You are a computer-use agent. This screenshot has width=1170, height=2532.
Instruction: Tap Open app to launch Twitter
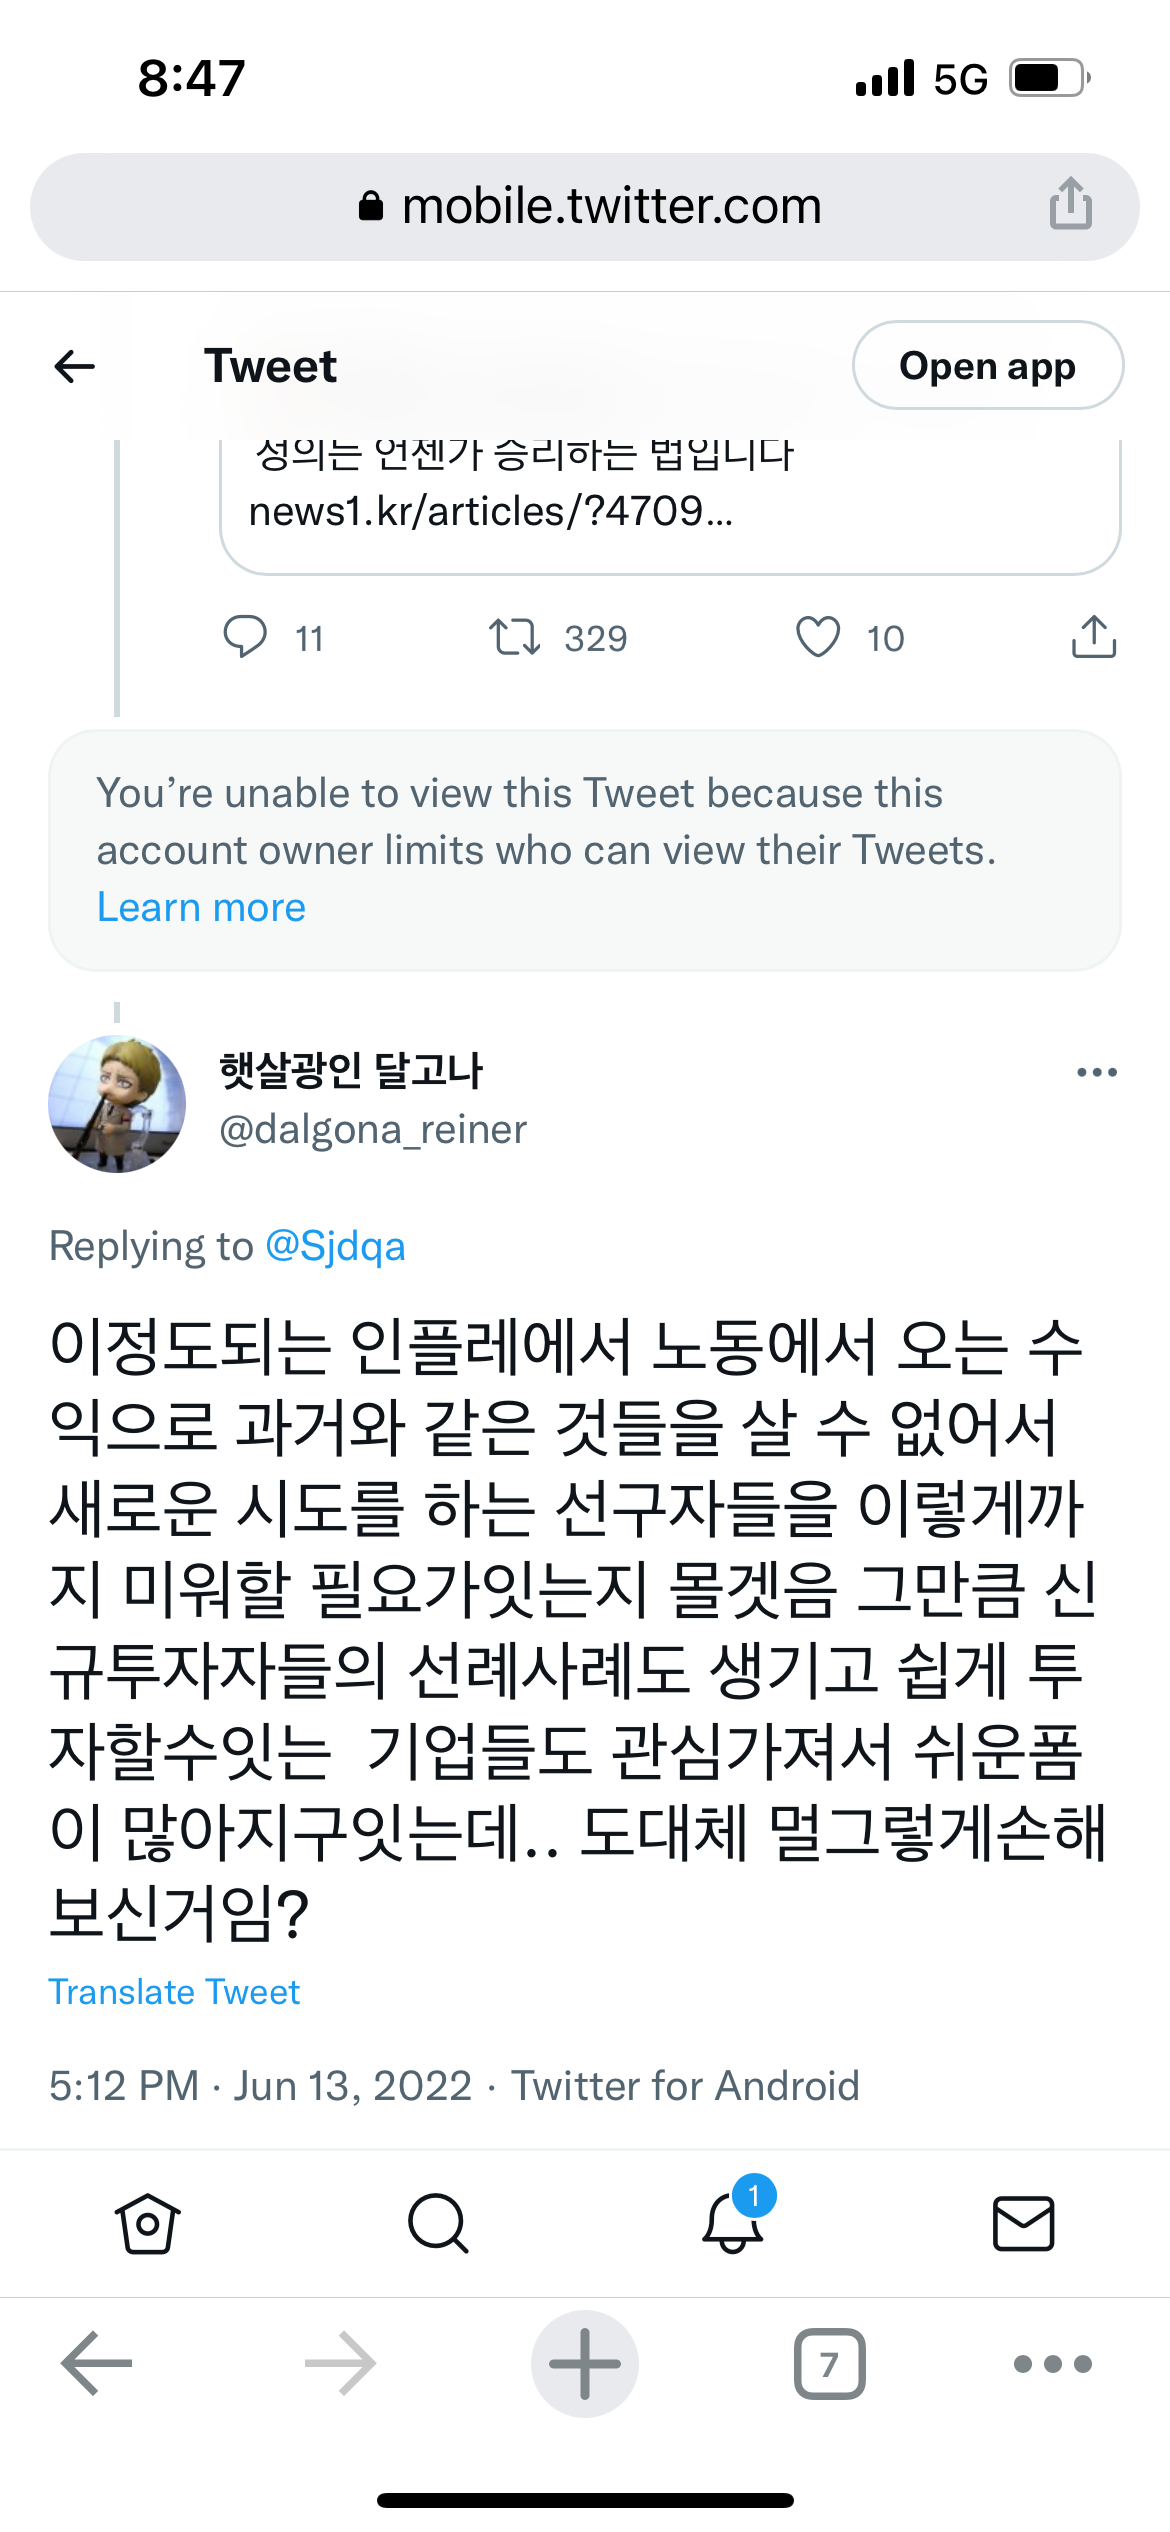point(987,366)
